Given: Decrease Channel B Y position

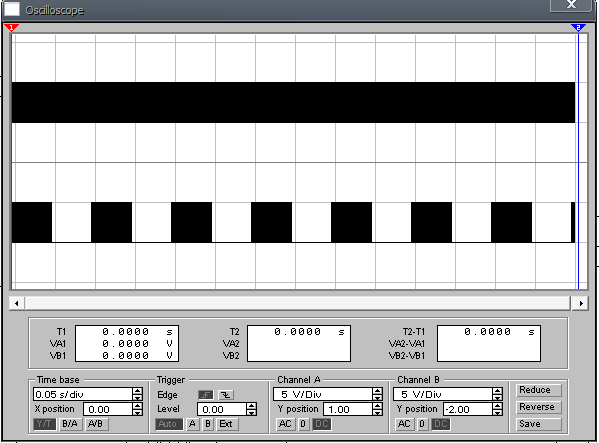Looking at the screenshot, I should pos(497,412).
